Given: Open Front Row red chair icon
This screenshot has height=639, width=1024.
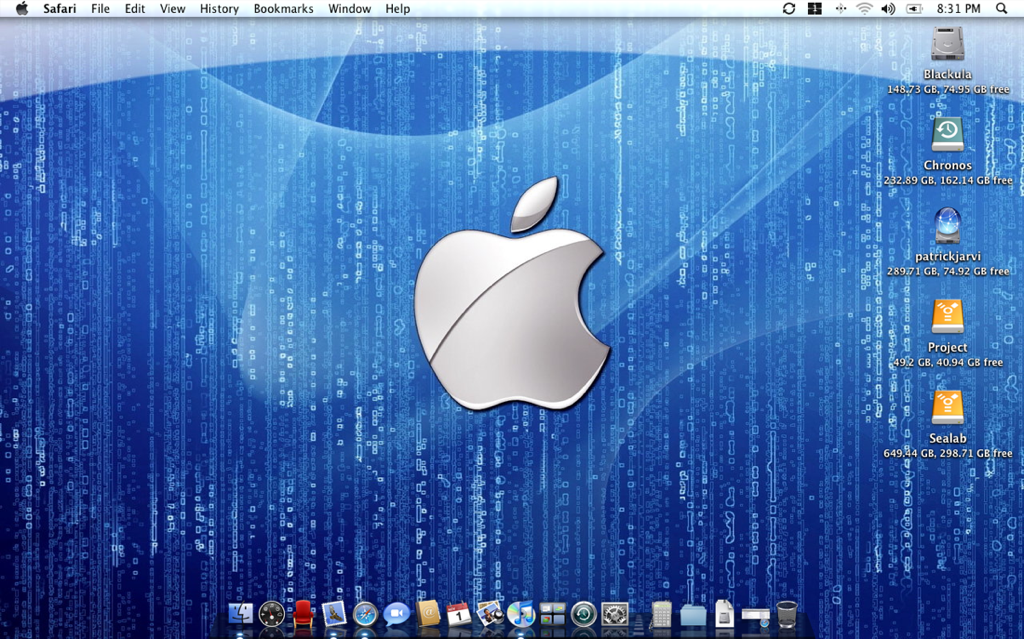Looking at the screenshot, I should coord(302,614).
